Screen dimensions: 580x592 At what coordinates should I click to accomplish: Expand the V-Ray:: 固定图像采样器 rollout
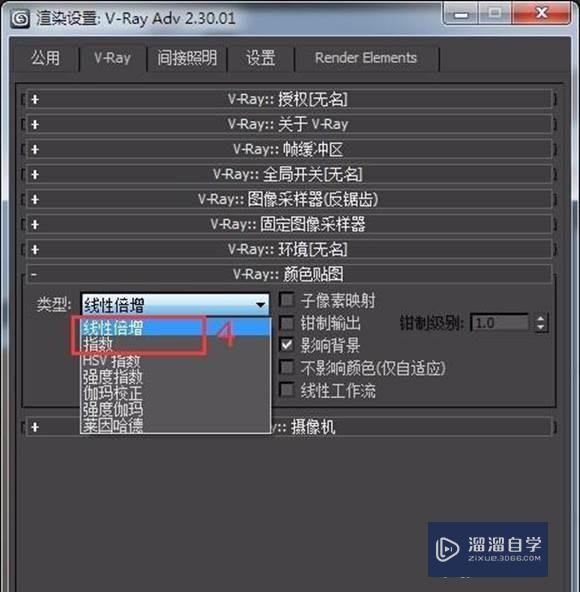tap(289, 225)
